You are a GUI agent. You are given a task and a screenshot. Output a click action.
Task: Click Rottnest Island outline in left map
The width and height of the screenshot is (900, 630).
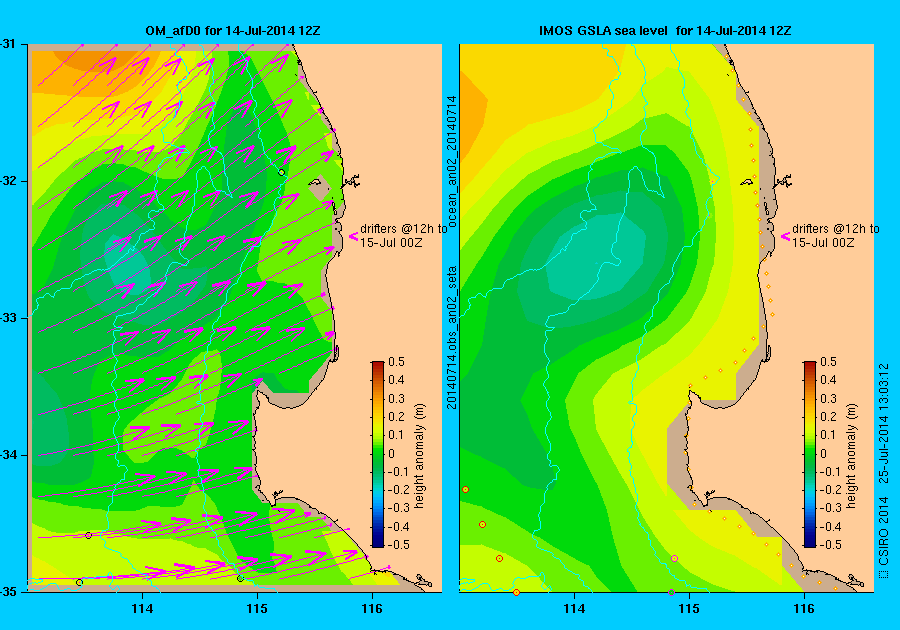[315, 183]
